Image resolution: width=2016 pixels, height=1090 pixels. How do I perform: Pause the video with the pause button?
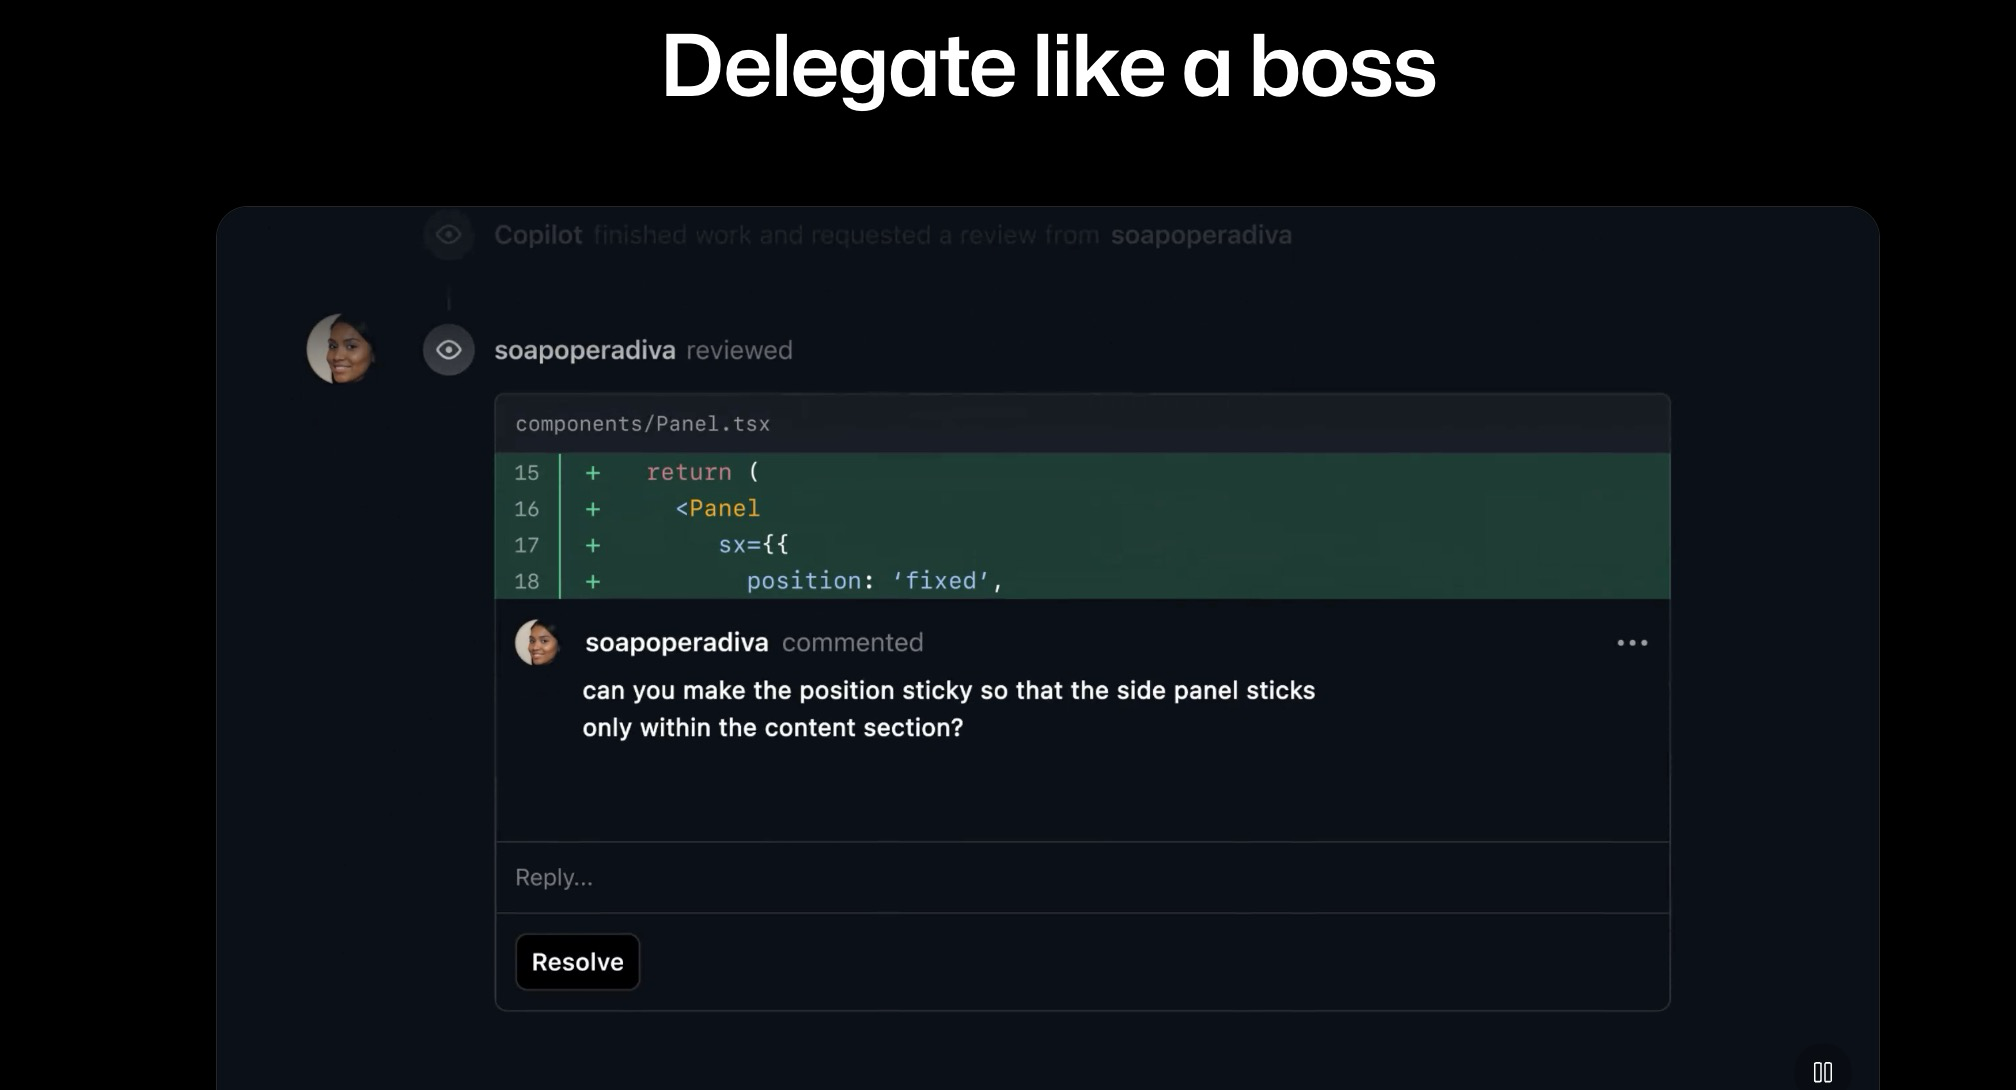(x=1822, y=1072)
